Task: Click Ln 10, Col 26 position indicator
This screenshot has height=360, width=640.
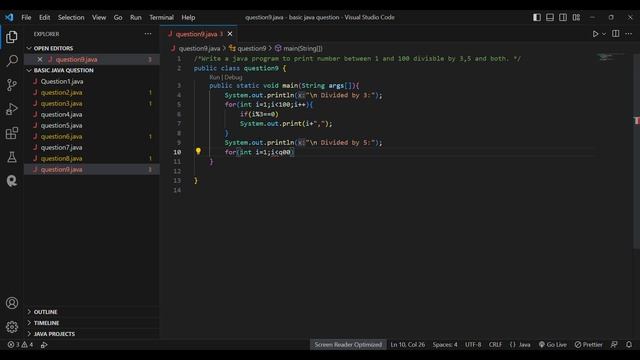Action: tap(407, 345)
